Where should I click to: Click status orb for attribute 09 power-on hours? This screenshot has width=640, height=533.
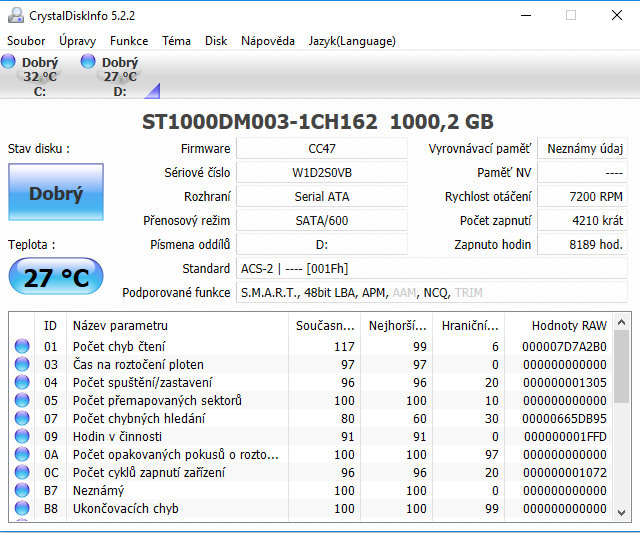(x=22, y=436)
